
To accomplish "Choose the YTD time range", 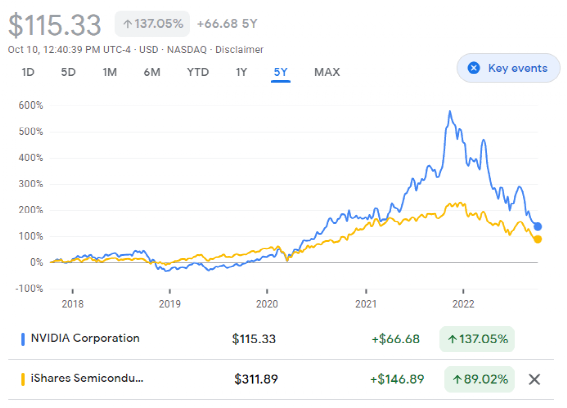I will point(198,72).
